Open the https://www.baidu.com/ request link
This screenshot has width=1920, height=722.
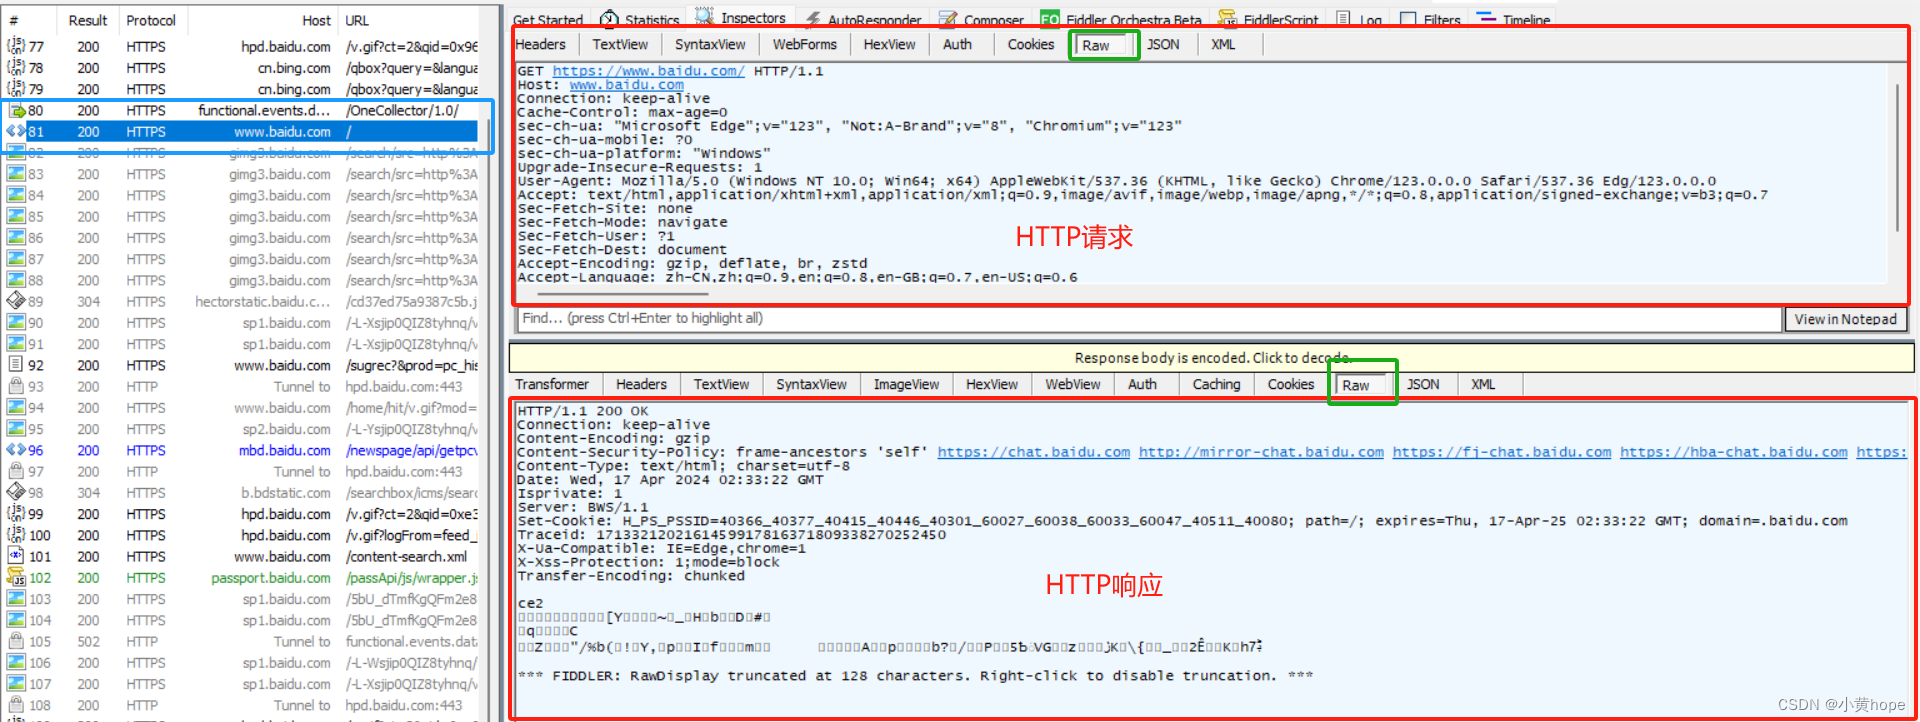tap(649, 71)
